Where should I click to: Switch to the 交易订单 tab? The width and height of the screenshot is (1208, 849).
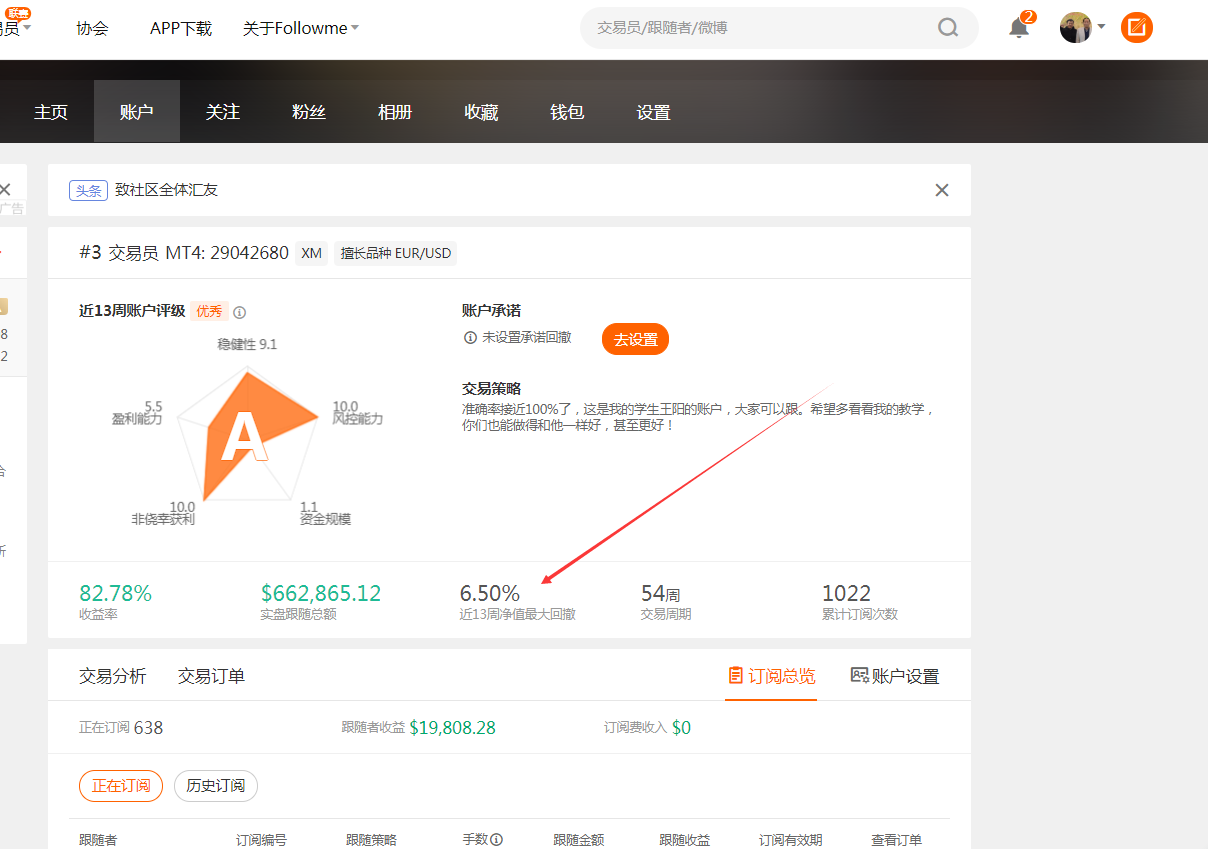212,676
